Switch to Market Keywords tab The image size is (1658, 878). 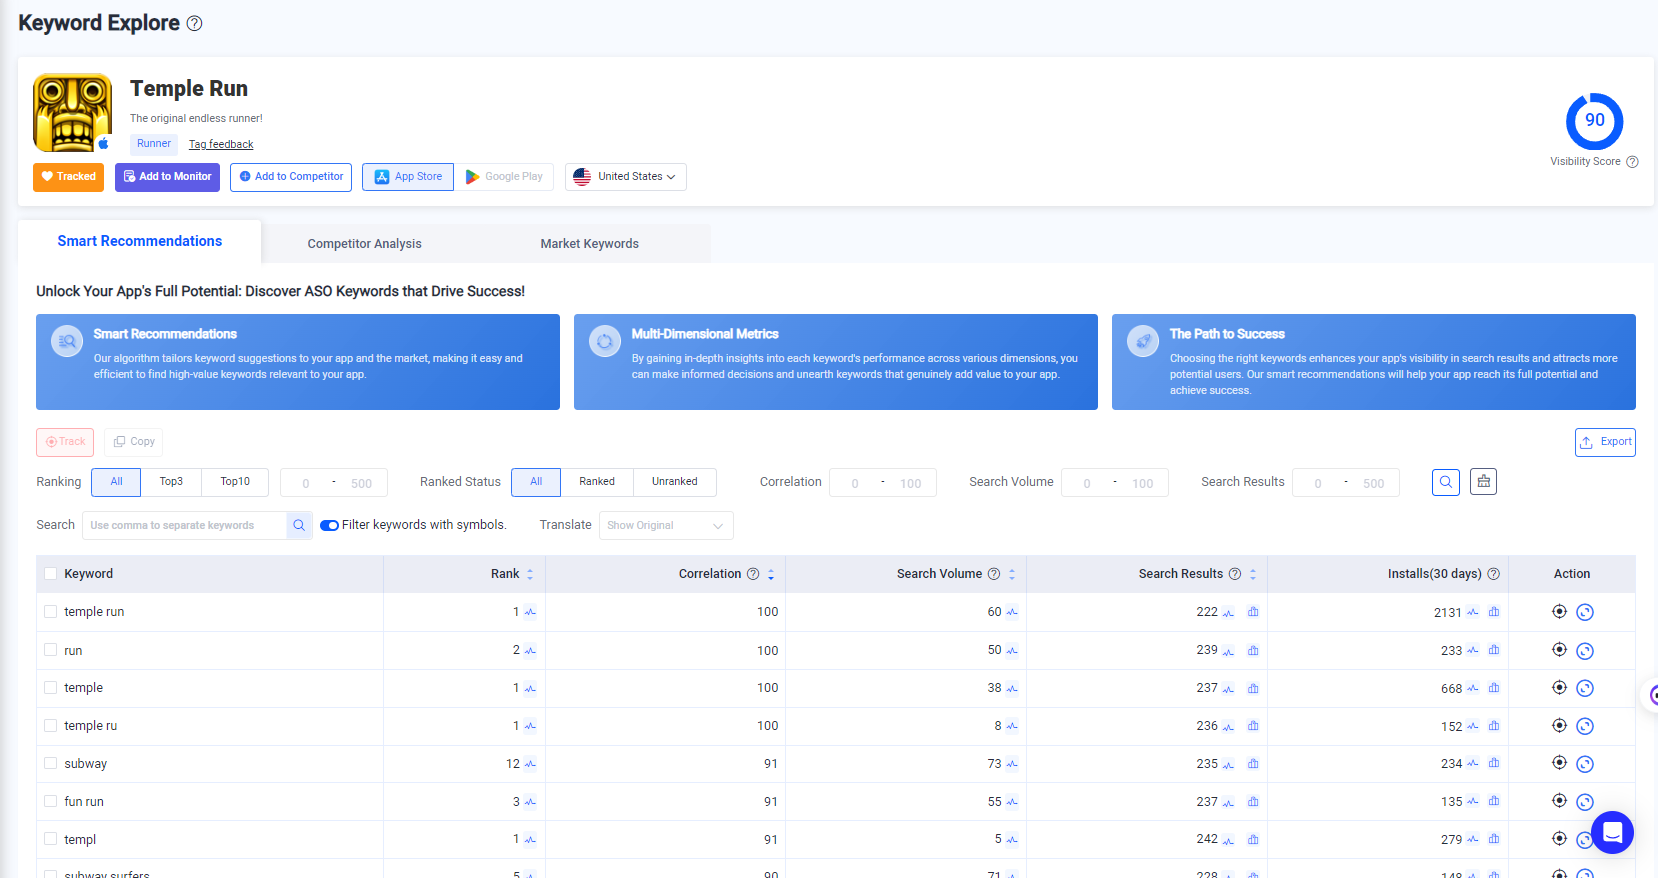coord(590,243)
